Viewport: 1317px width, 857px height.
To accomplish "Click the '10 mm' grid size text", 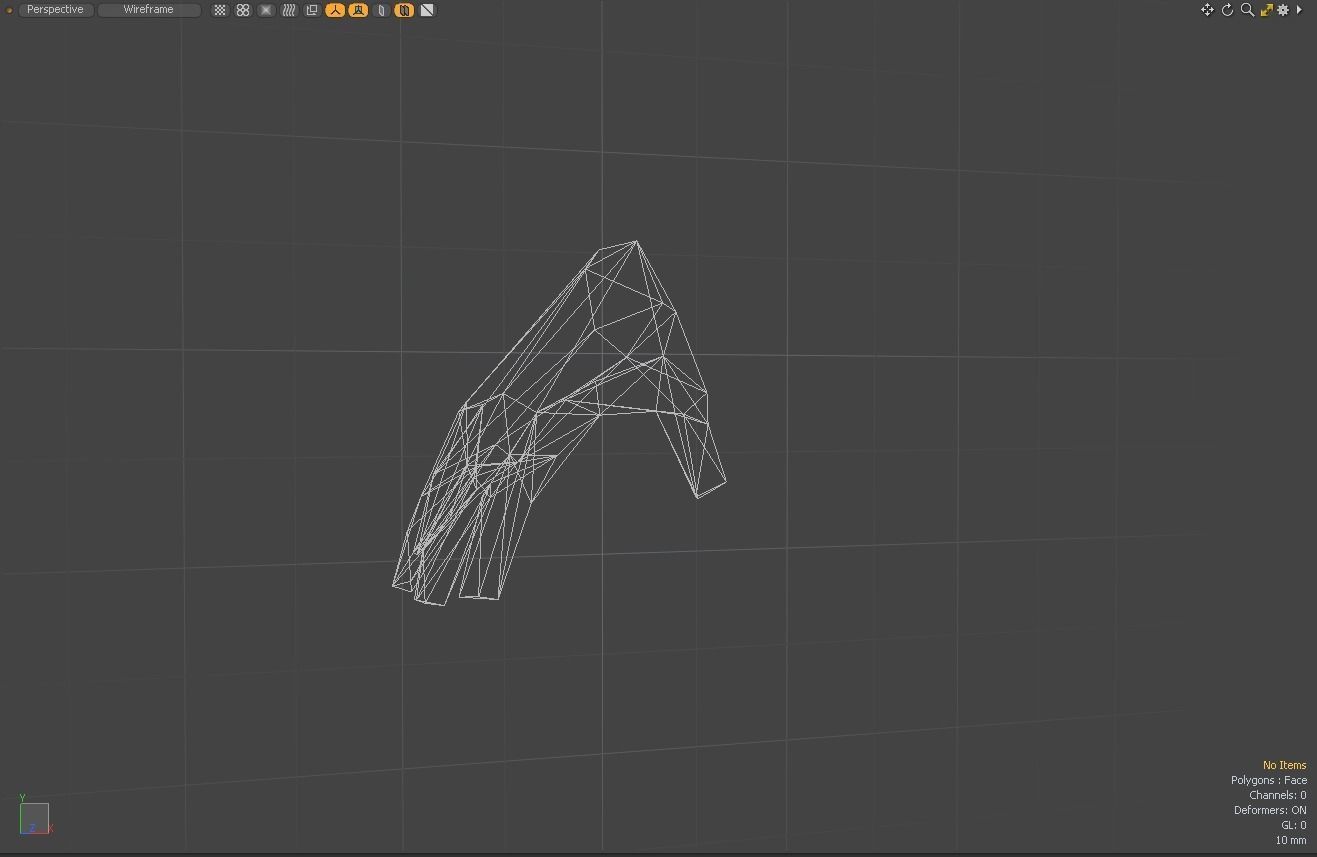I will (x=1291, y=840).
